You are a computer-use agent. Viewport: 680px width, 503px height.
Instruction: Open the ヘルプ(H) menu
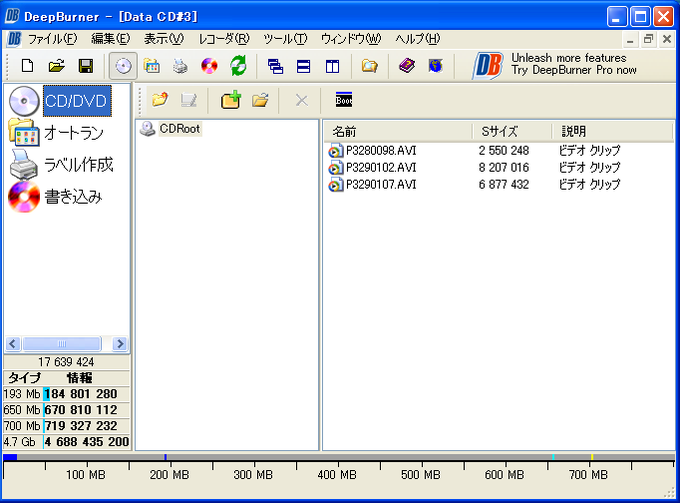(418, 39)
